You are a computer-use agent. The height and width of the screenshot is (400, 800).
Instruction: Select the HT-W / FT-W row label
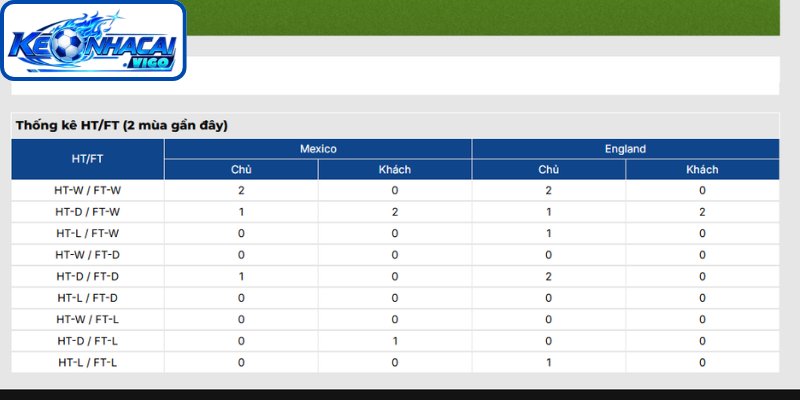tap(88, 191)
